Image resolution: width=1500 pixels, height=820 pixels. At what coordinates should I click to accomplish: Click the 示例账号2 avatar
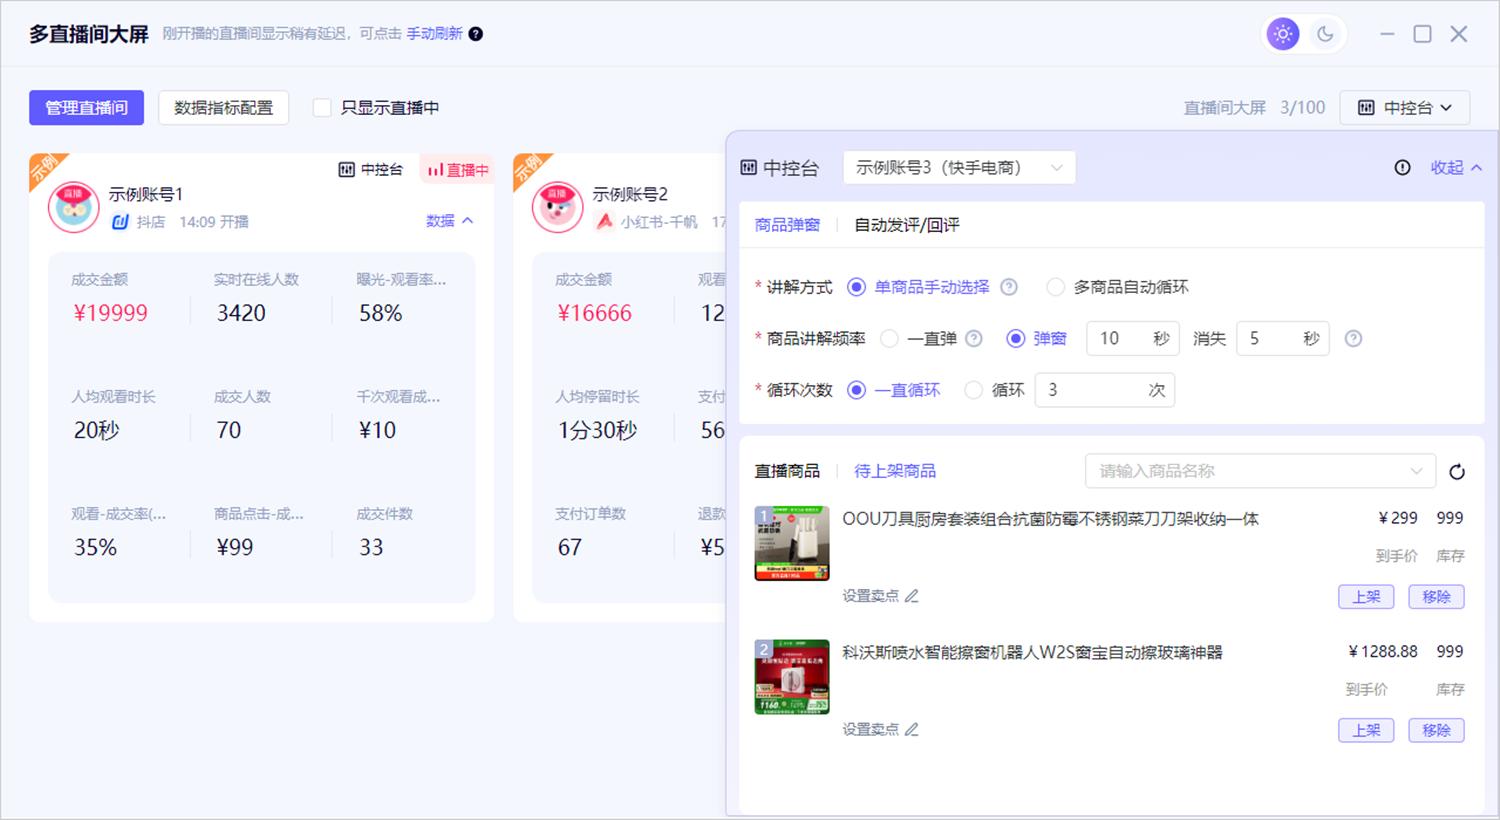click(557, 207)
